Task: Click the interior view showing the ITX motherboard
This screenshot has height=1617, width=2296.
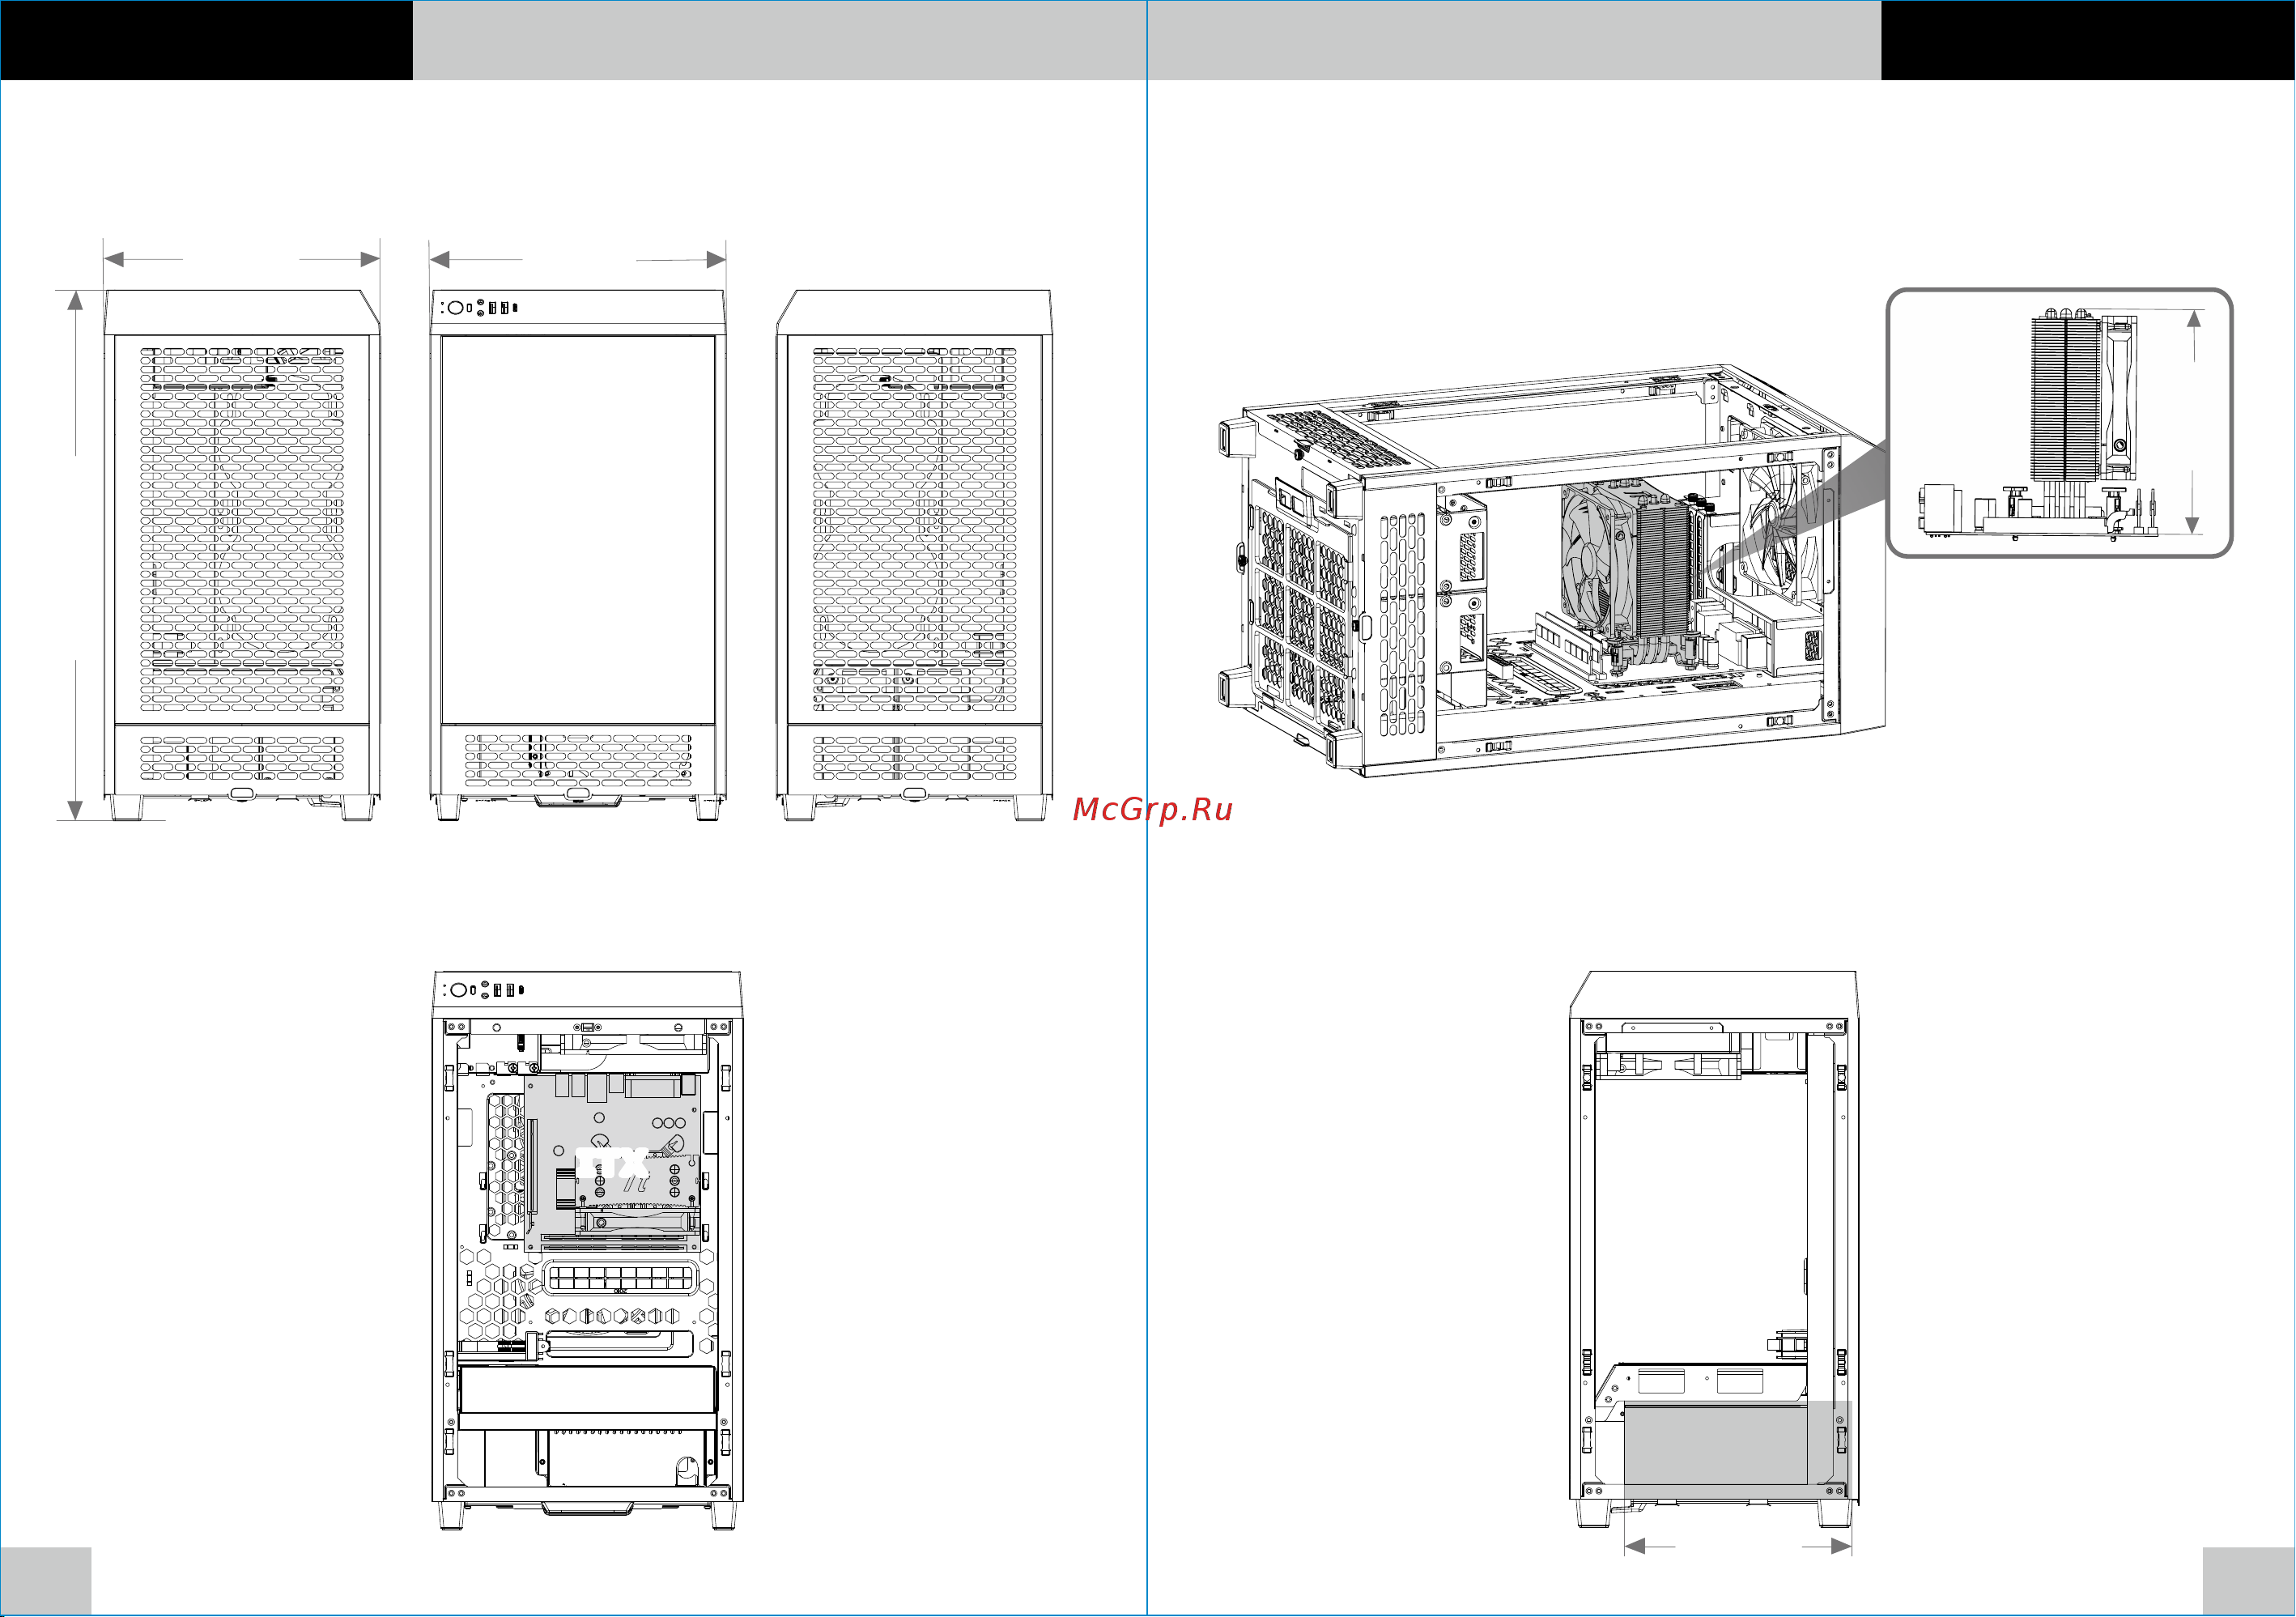Action: click(x=588, y=1250)
